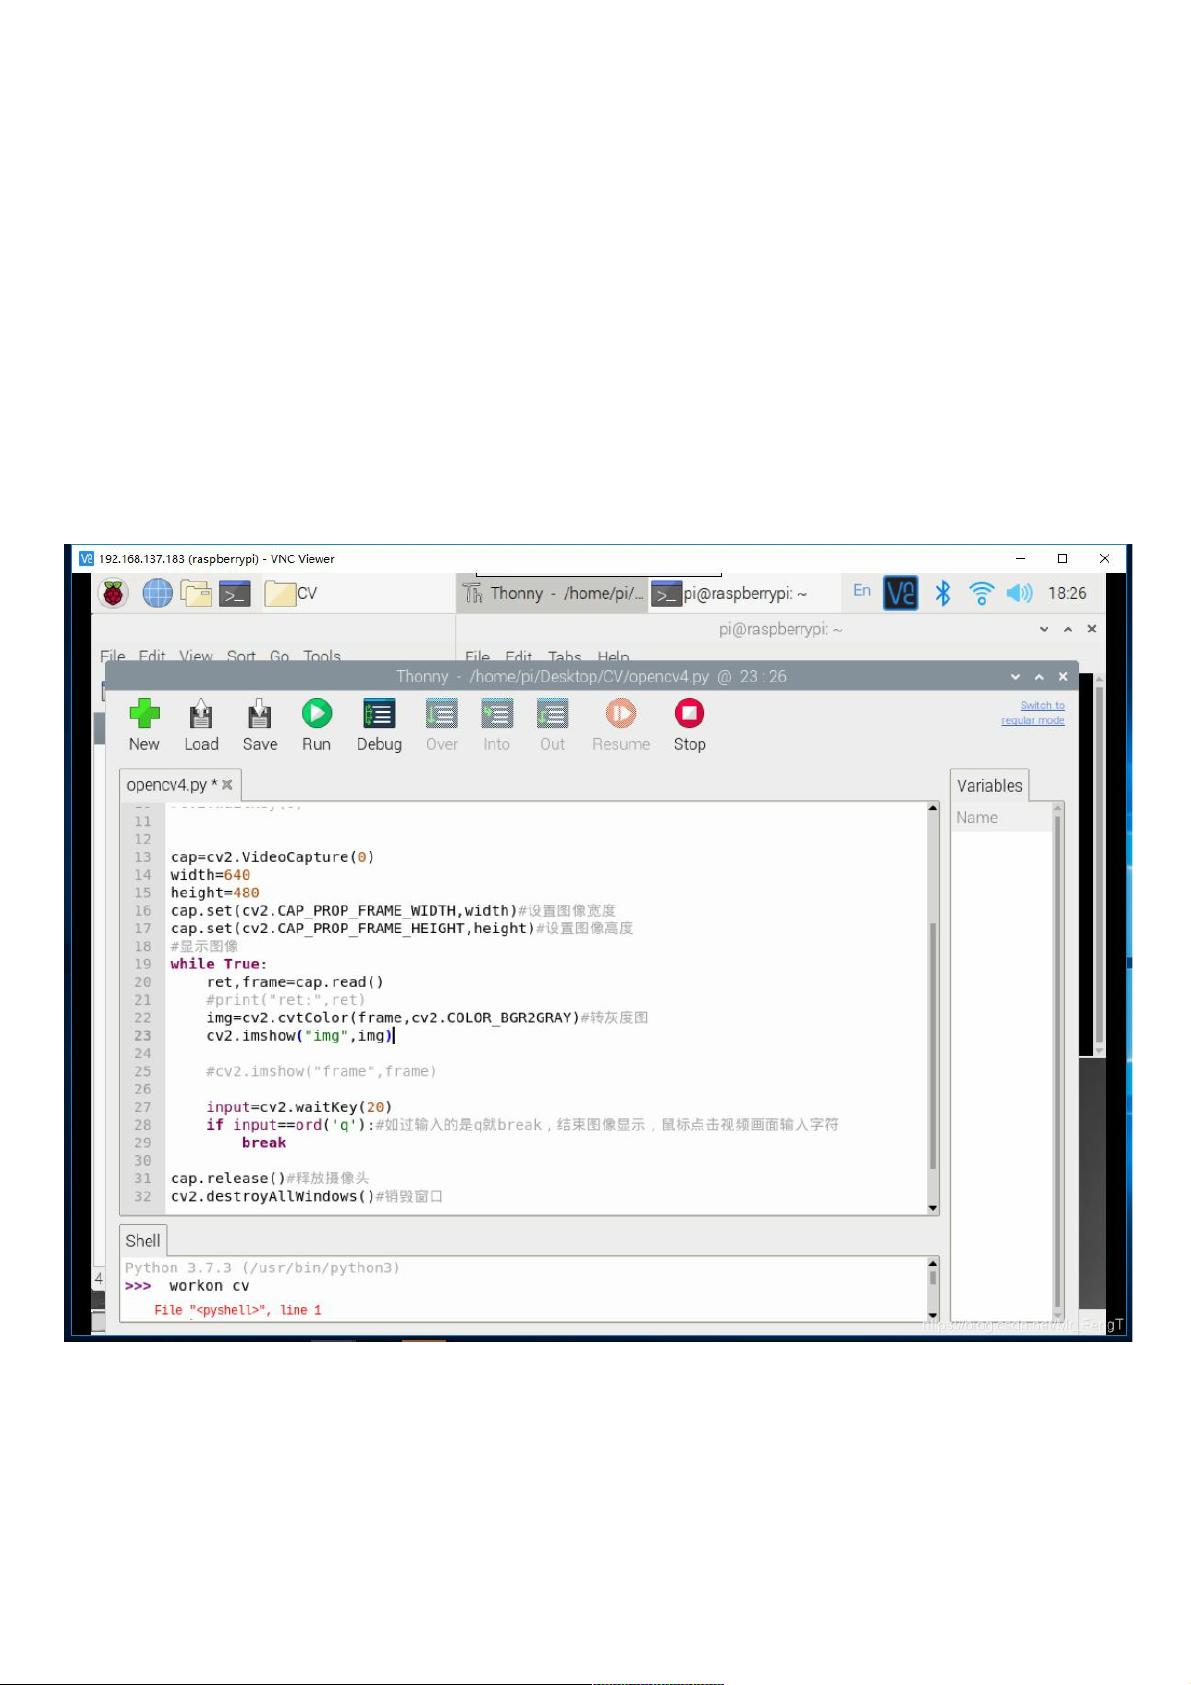The width and height of the screenshot is (1191, 1685).
Task: Click the volume speaker icon
Action: (1020, 593)
